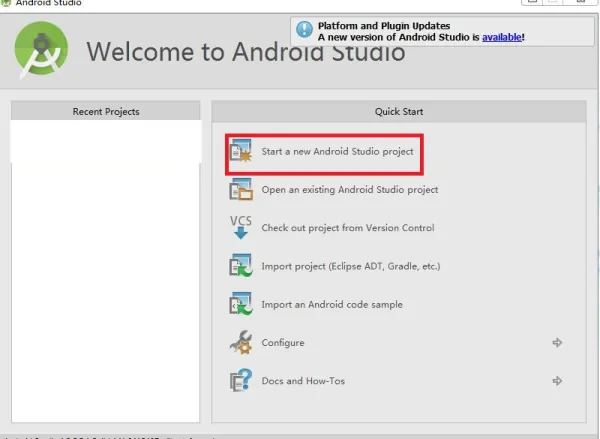This screenshot has width=600, height=439.
Task: Click the Import project icon
Action: point(241,265)
